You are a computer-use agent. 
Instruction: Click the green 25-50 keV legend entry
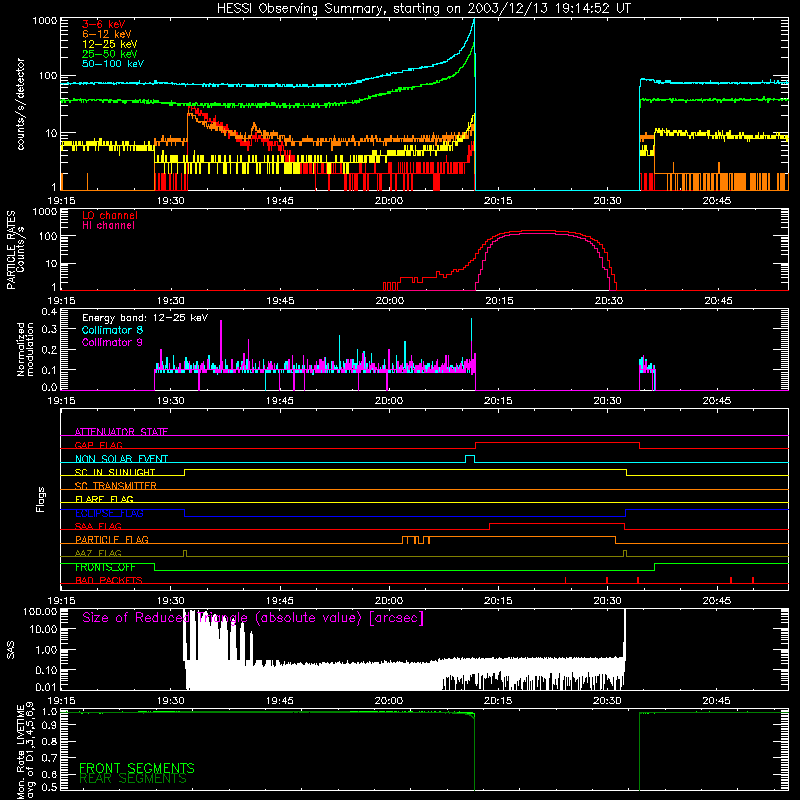(110, 54)
